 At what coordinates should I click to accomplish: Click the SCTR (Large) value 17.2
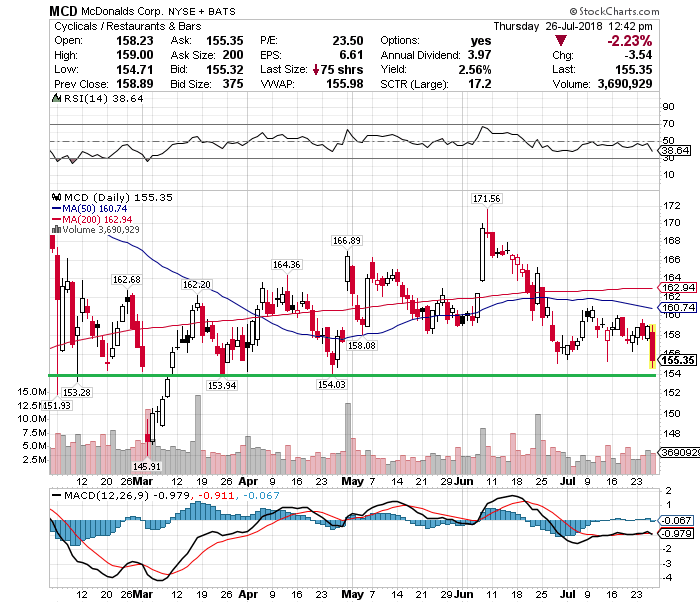click(480, 84)
